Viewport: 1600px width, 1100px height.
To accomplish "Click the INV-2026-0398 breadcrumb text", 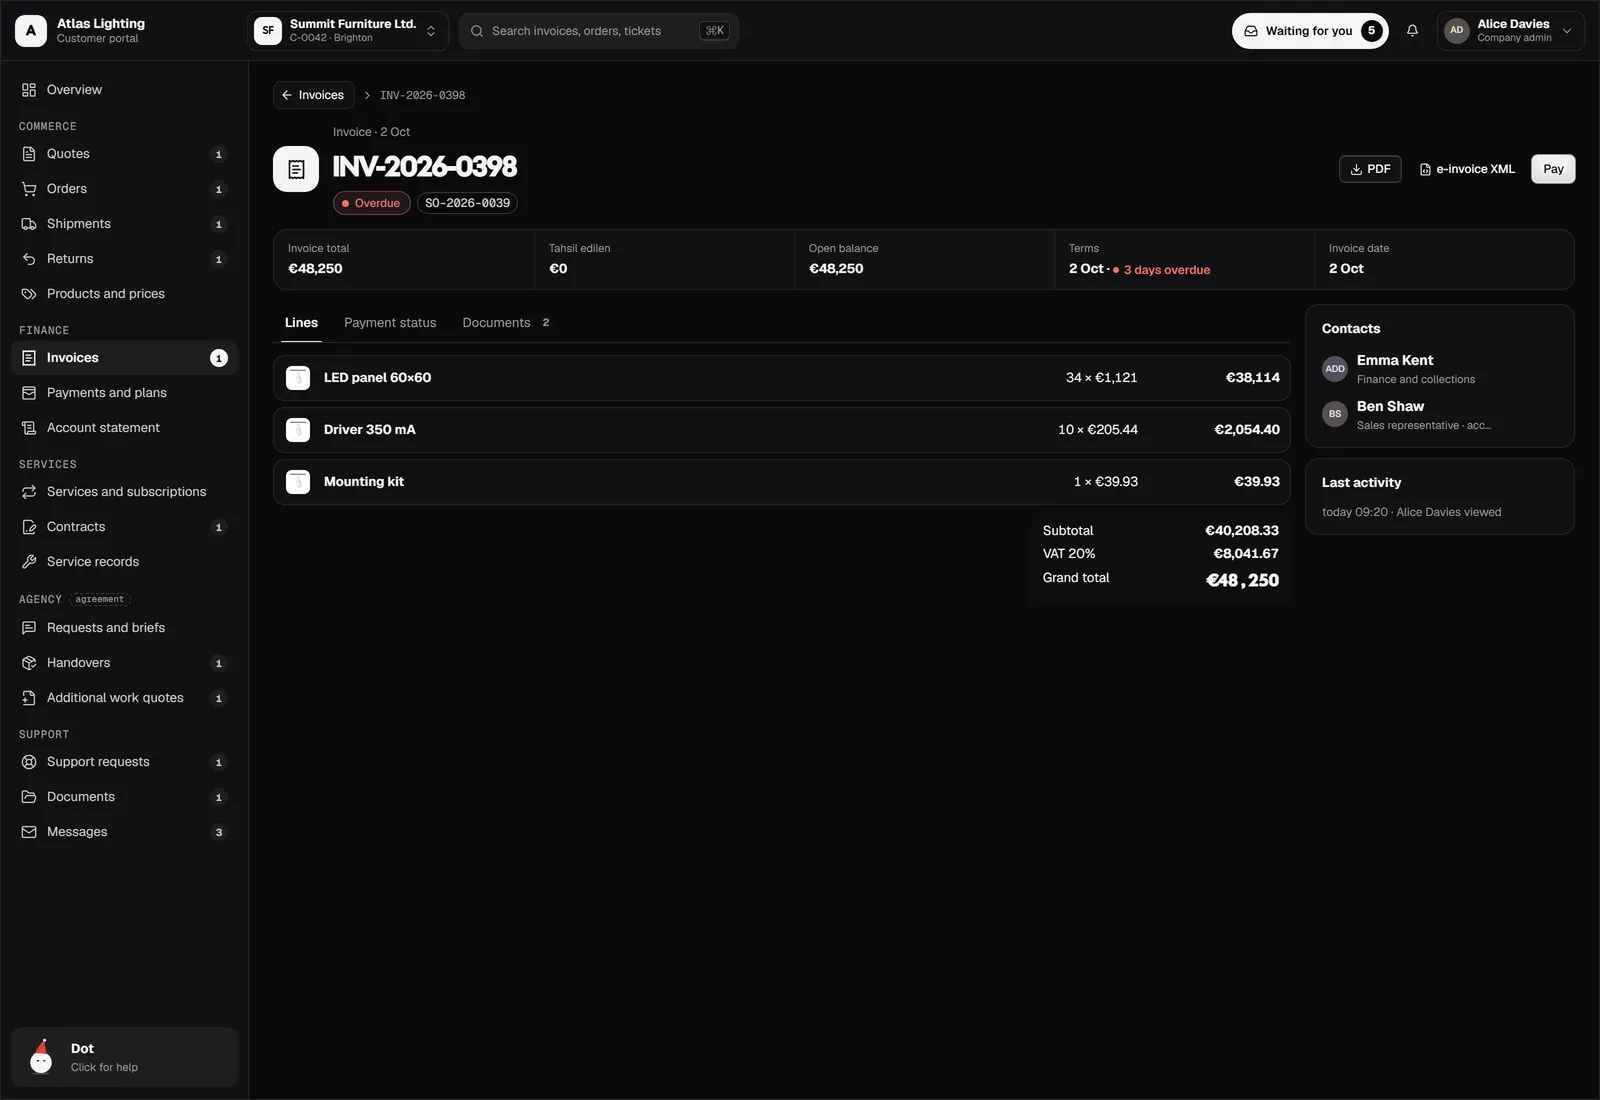I will (x=422, y=96).
